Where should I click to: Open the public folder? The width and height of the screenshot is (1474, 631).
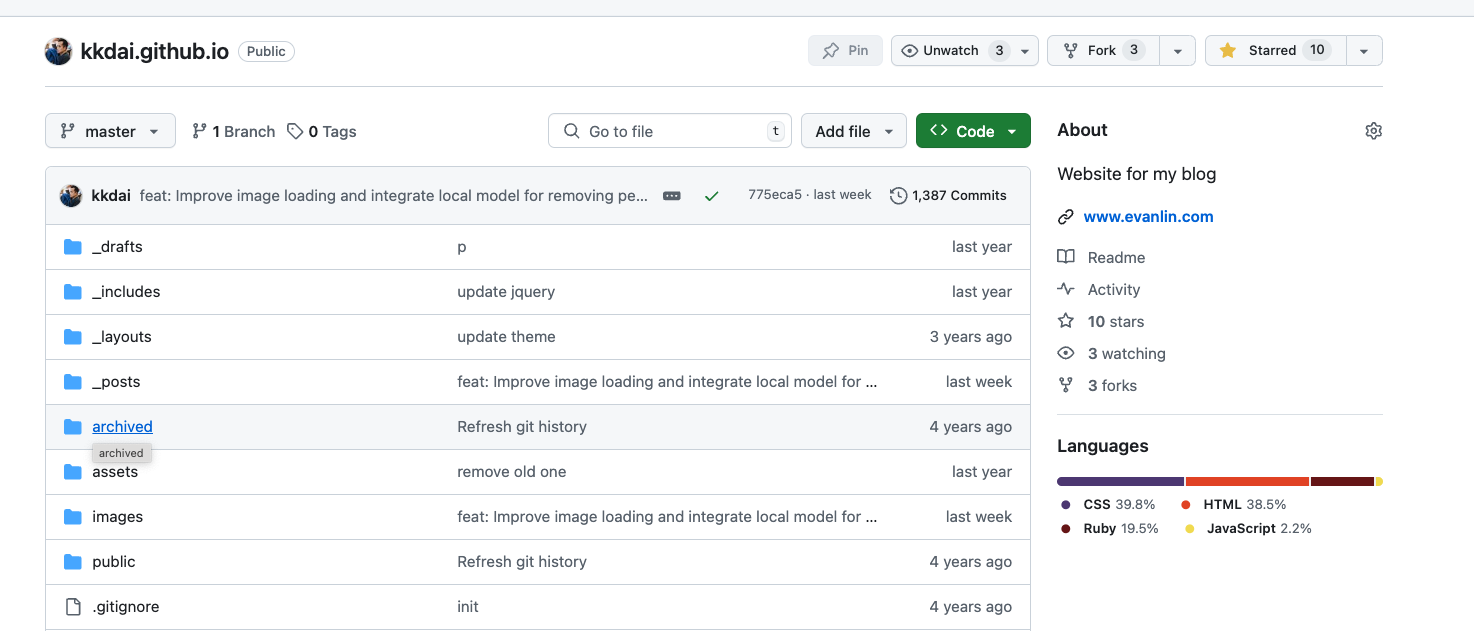[113, 562]
